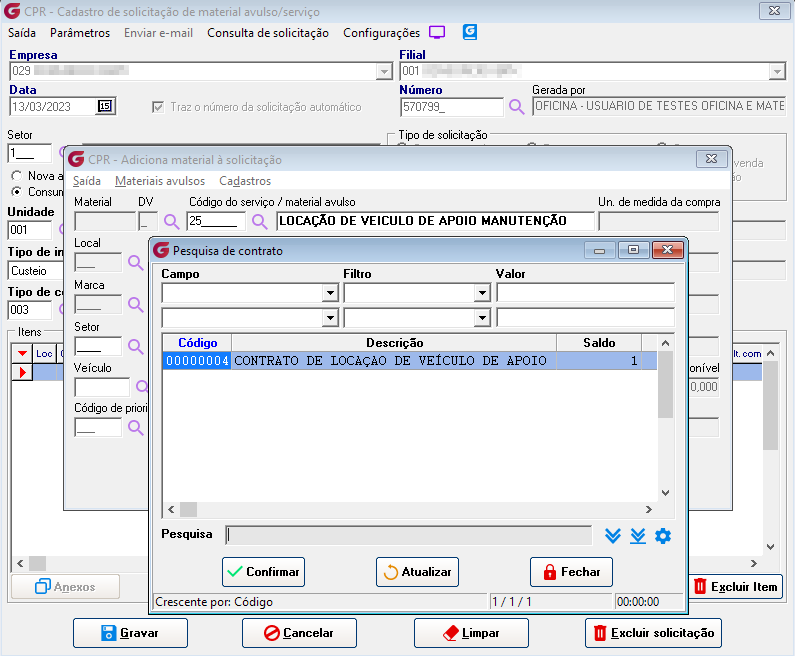Click the Limpar button

point(471,633)
